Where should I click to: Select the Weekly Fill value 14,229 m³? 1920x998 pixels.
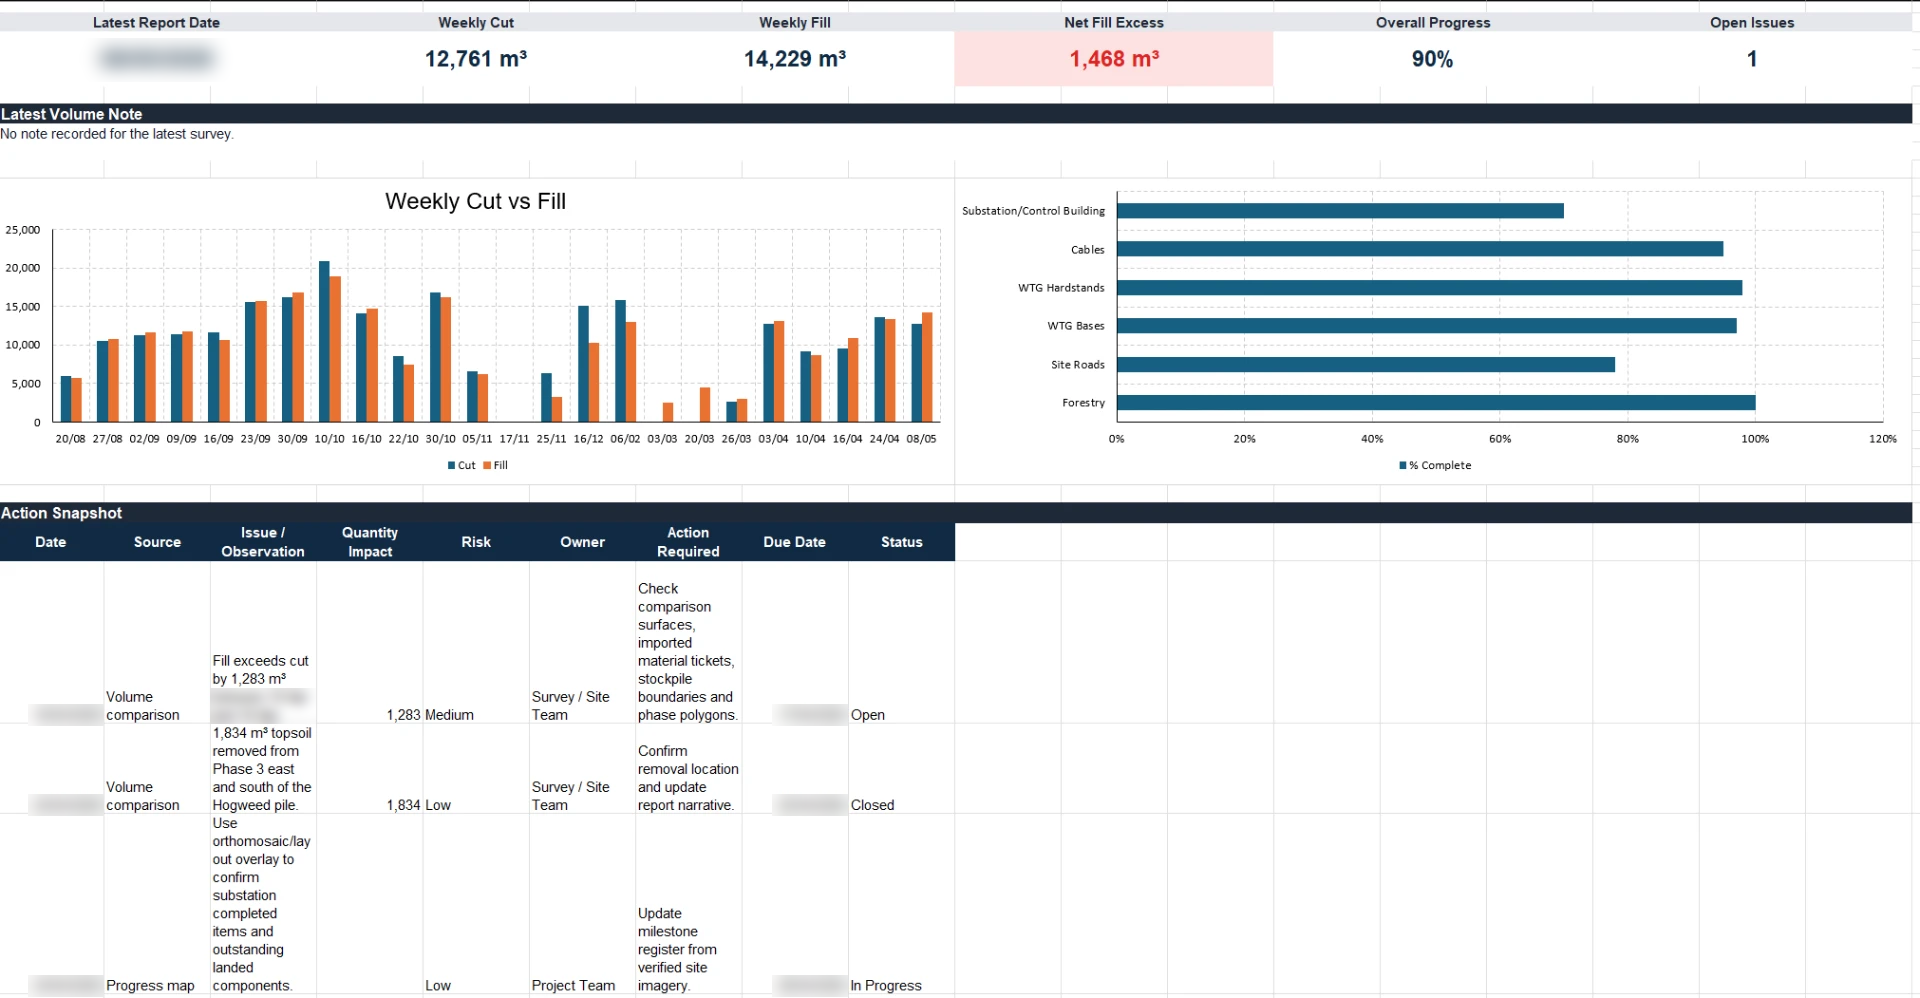pos(795,59)
